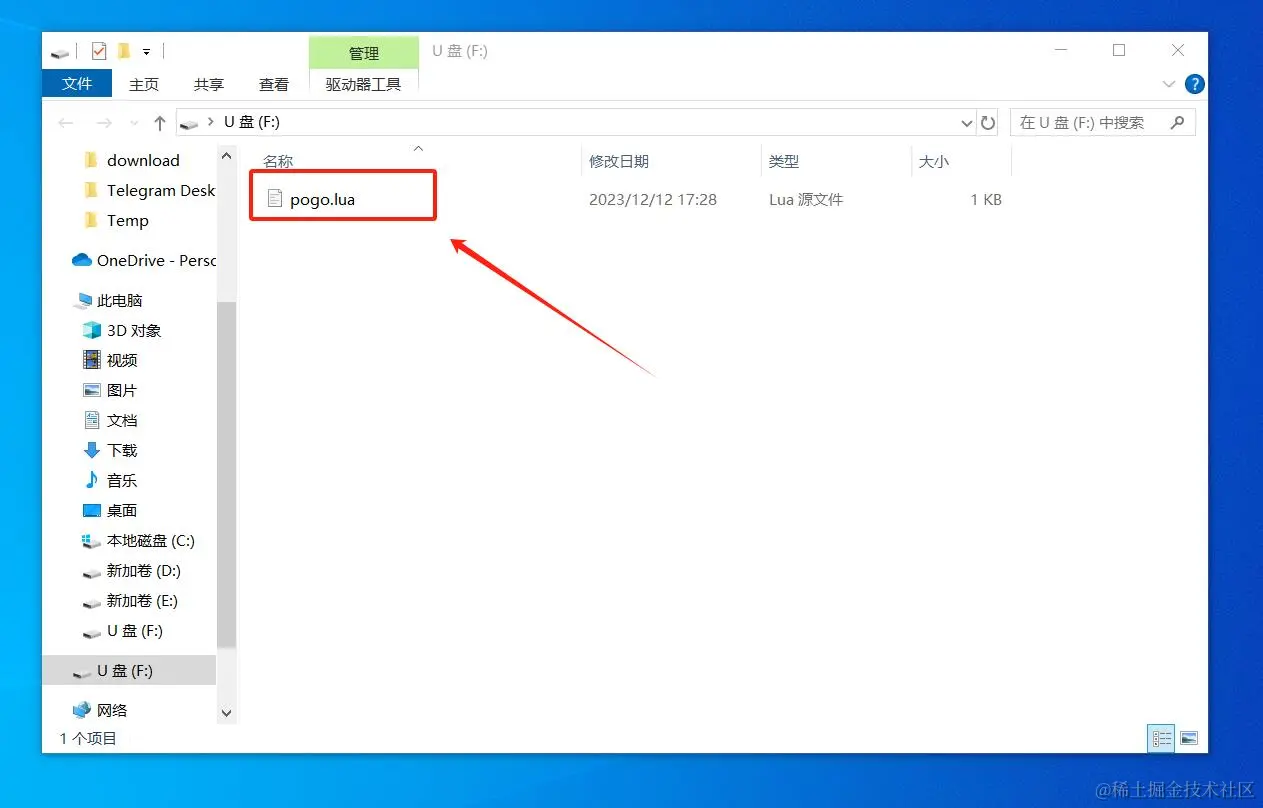
Task: Open the Help question mark icon
Action: (x=1194, y=84)
